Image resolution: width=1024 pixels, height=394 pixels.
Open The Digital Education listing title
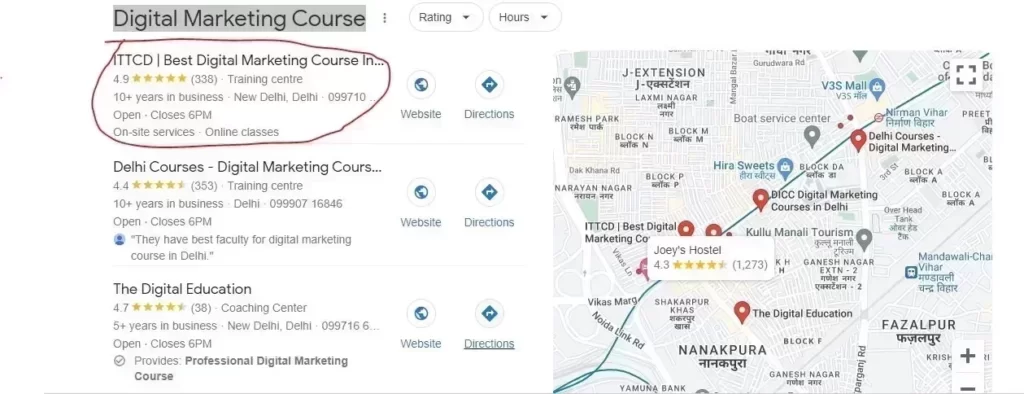tap(182, 289)
